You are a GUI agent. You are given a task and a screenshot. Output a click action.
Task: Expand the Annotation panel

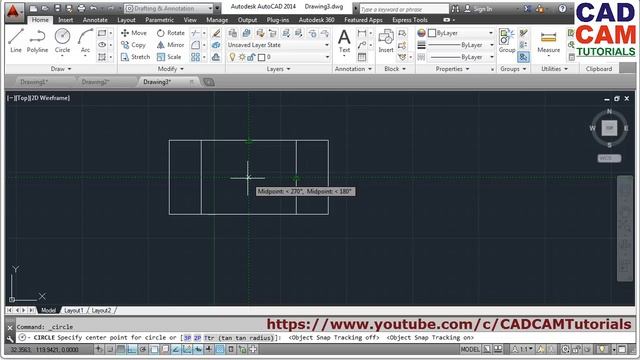pos(353,69)
